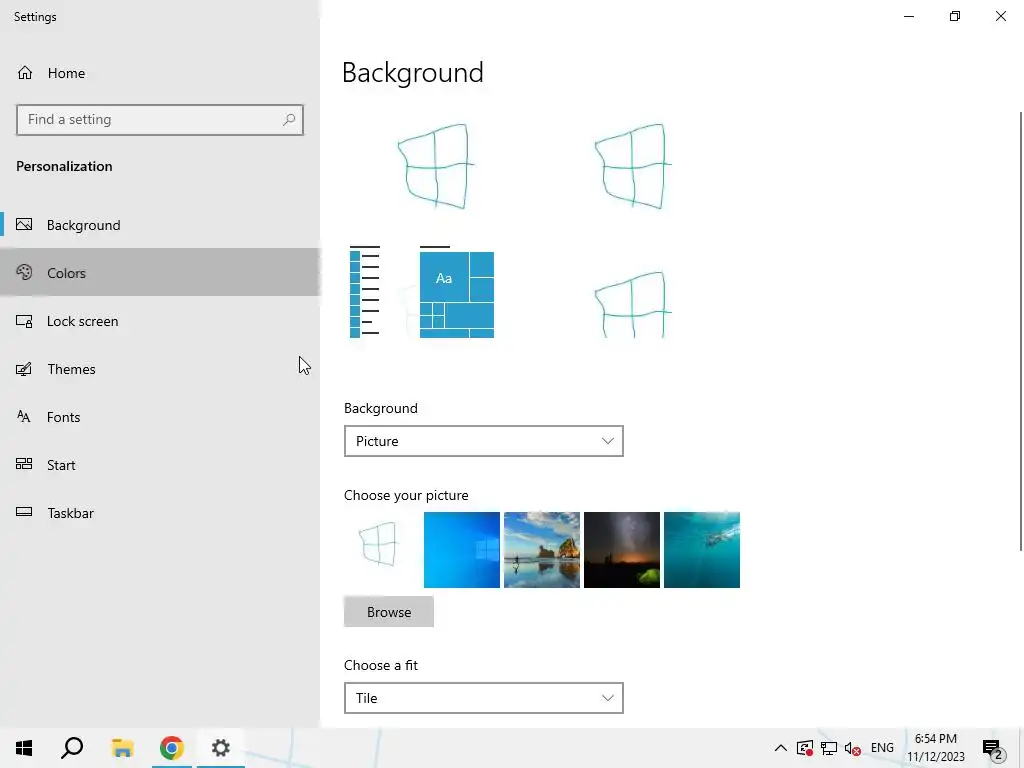Screen dimensions: 1024x768
Task: Show hidden system tray icons
Action: tap(780, 748)
